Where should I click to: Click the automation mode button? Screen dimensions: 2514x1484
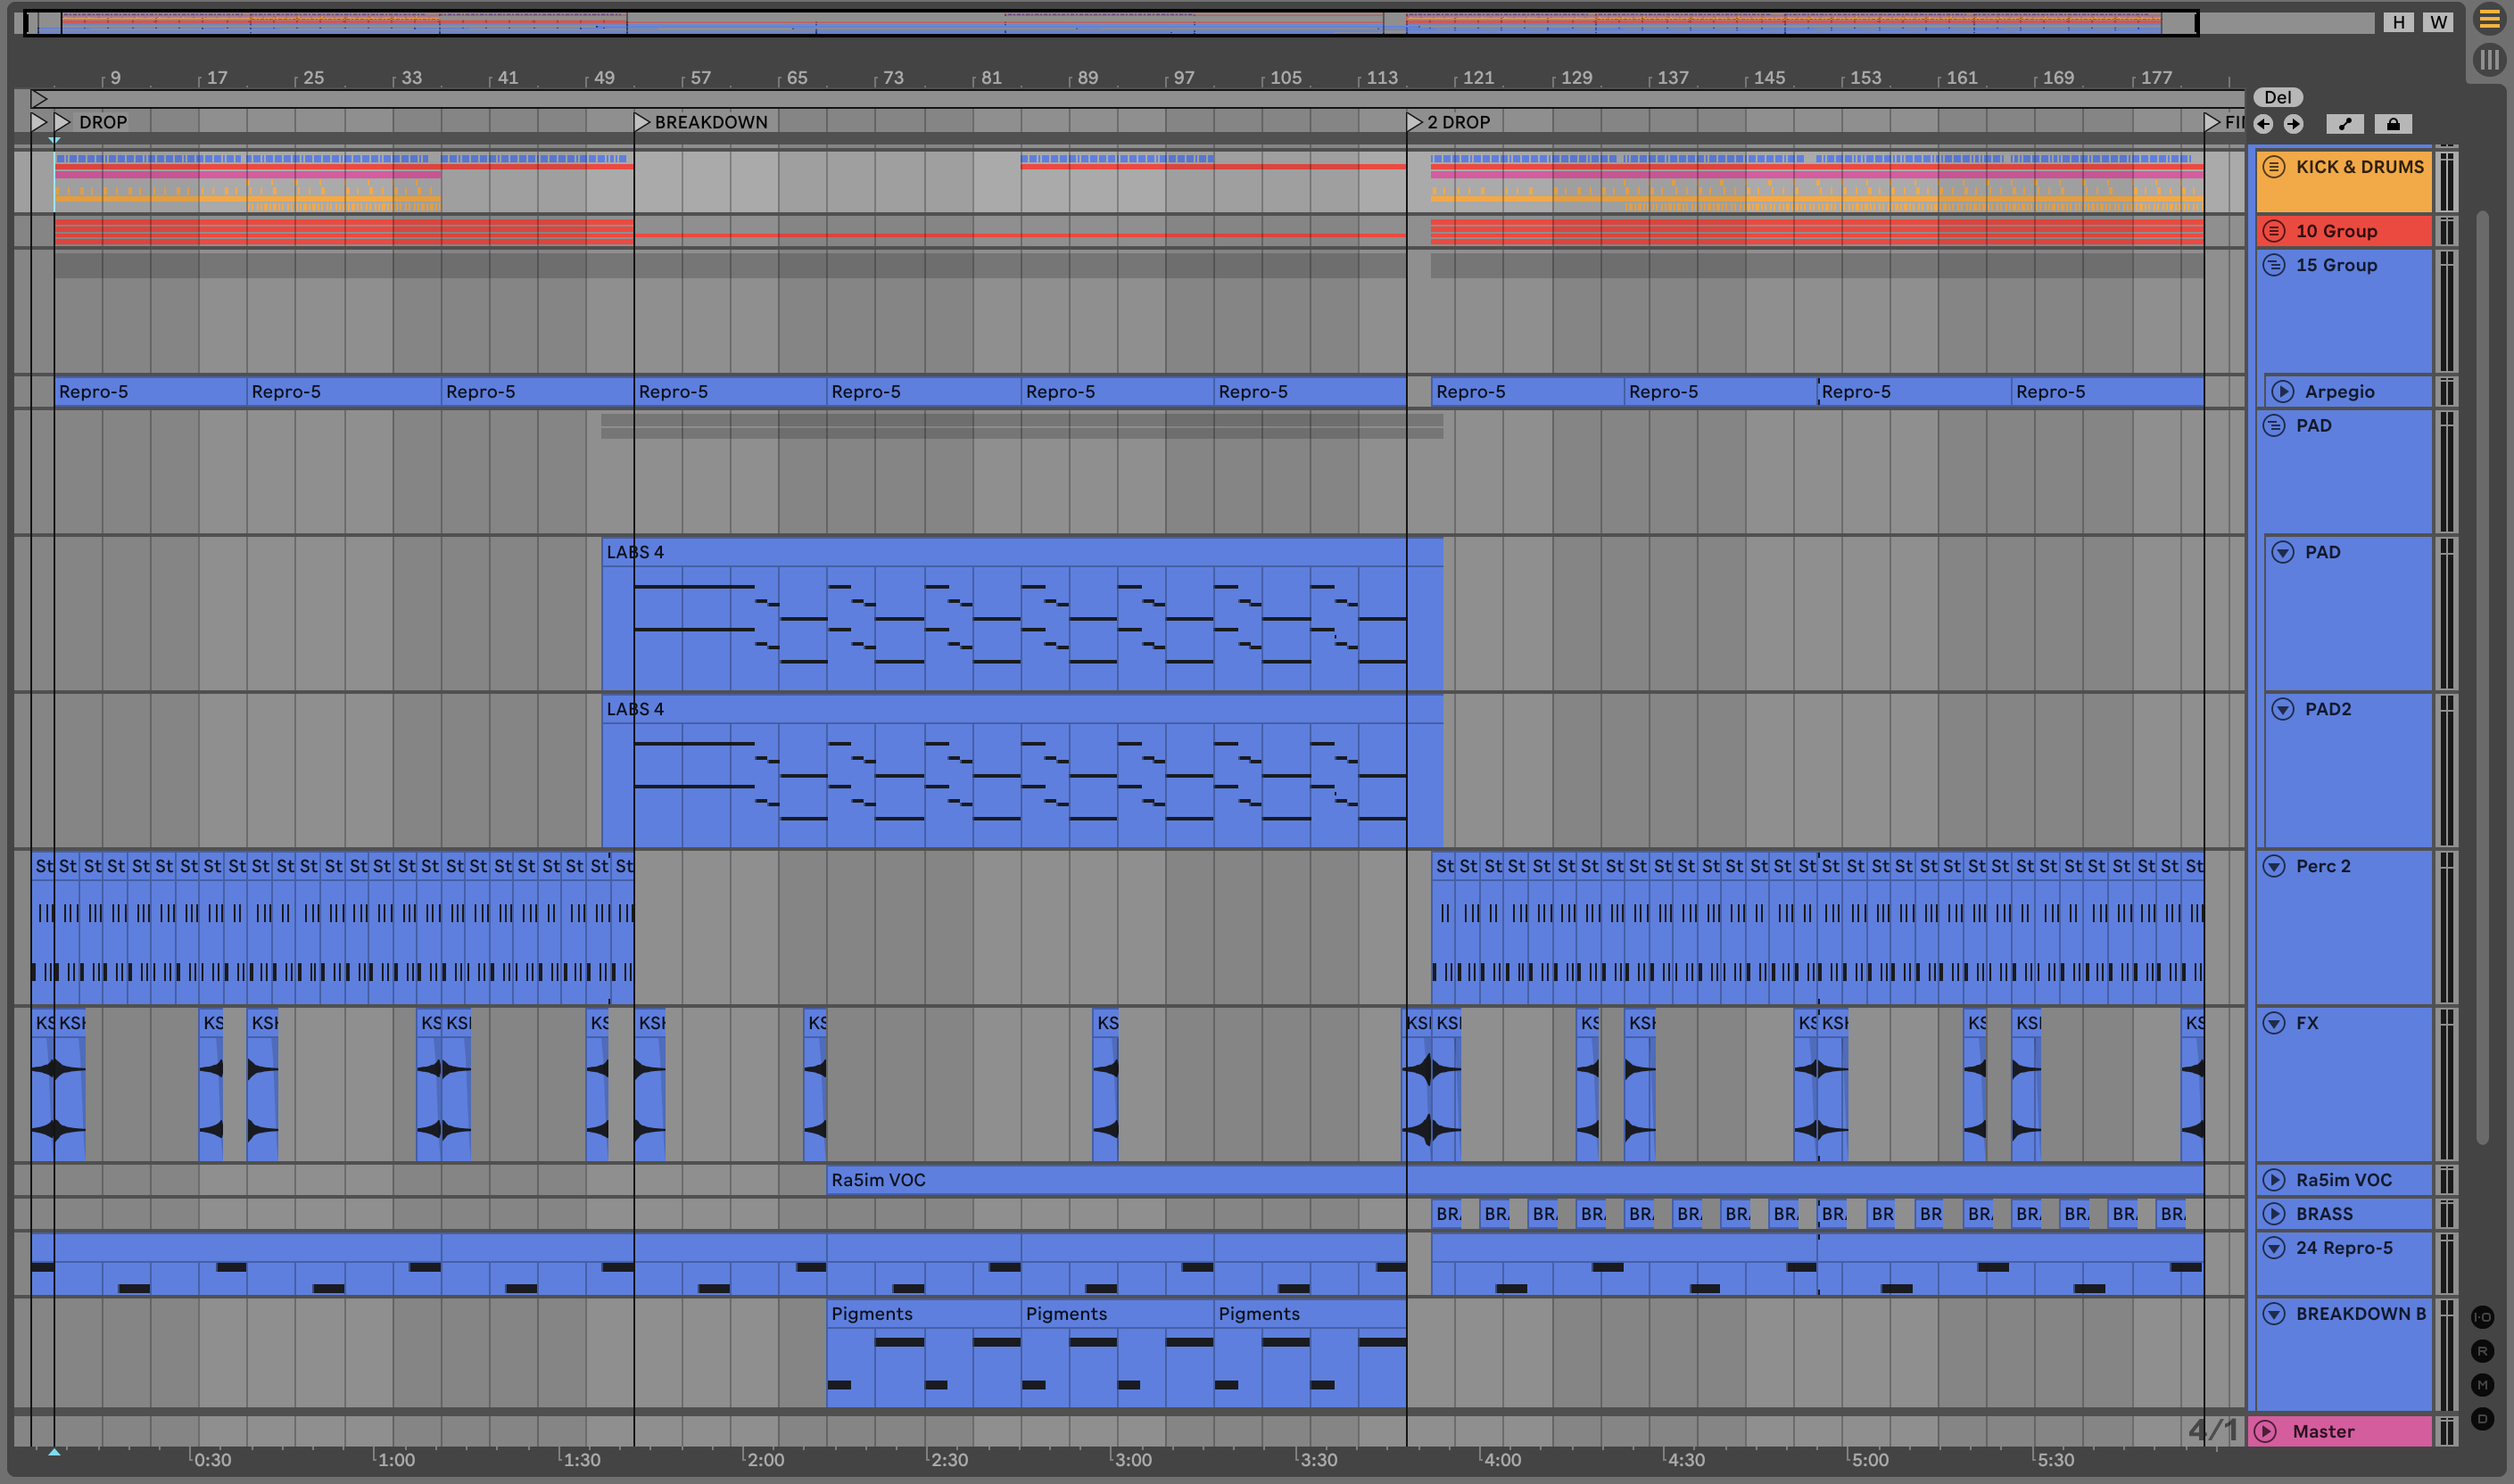coord(2345,124)
